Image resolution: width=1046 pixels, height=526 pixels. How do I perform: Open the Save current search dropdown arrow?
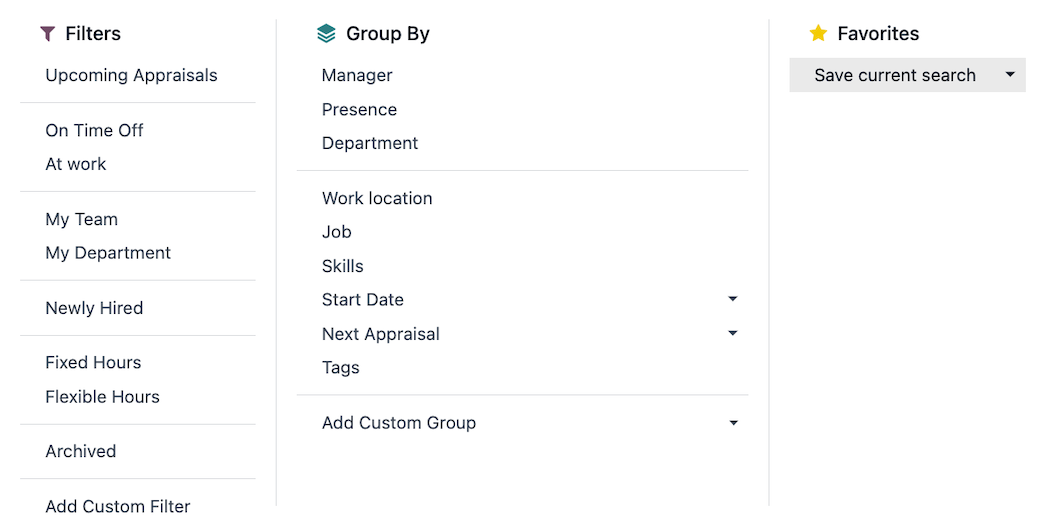click(x=1009, y=75)
